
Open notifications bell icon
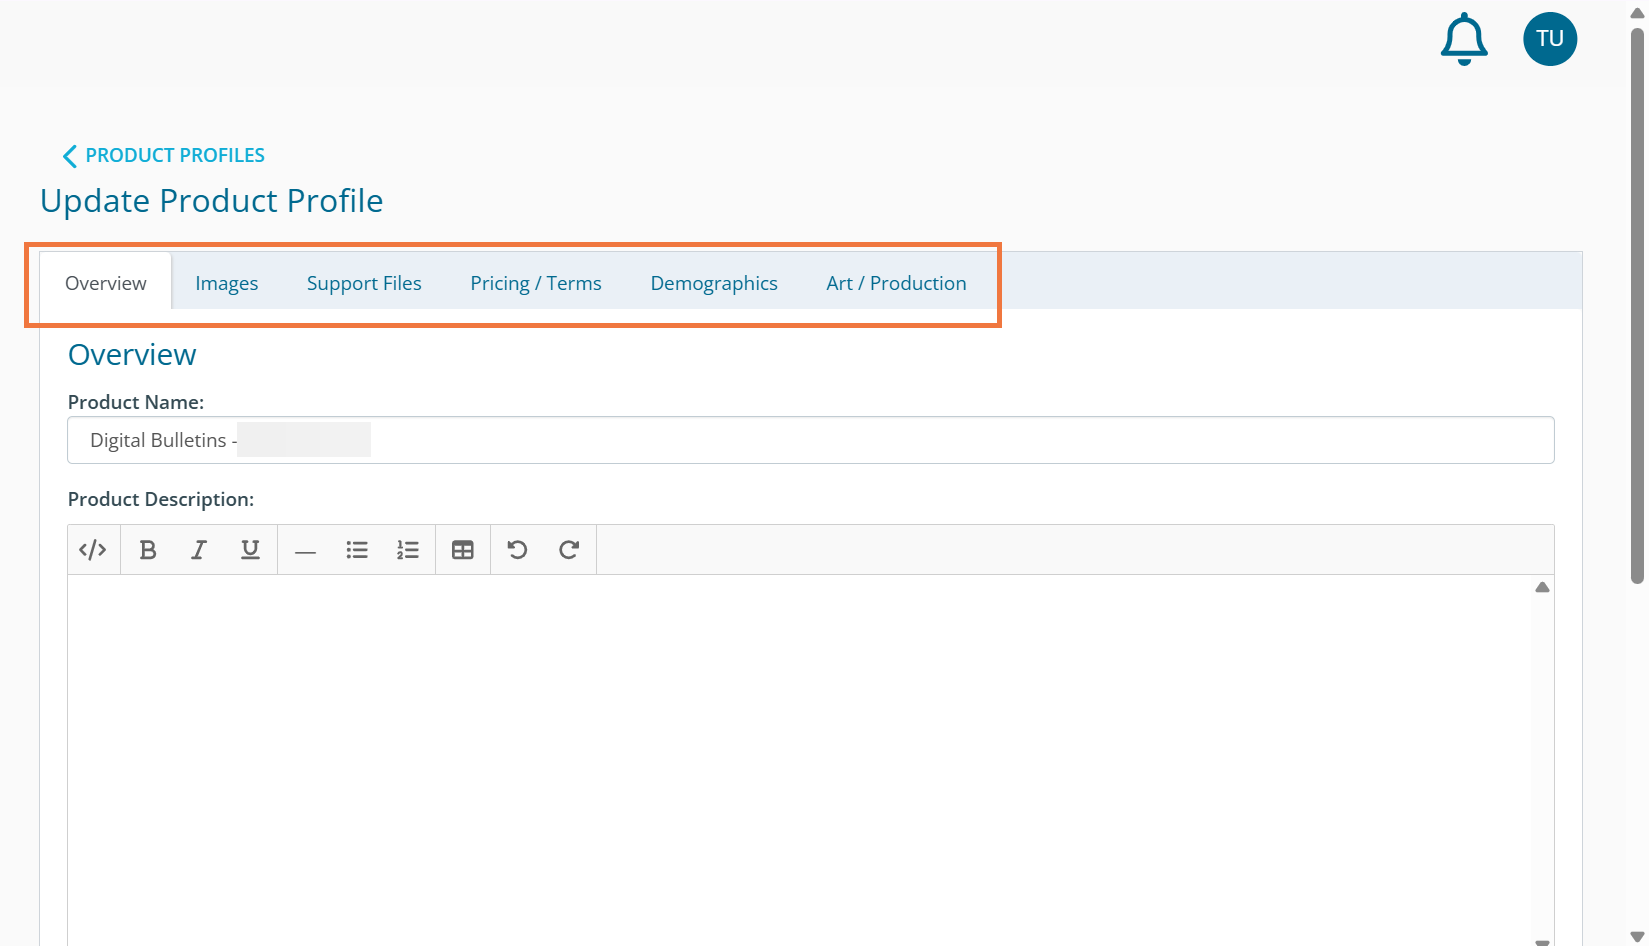tap(1464, 40)
